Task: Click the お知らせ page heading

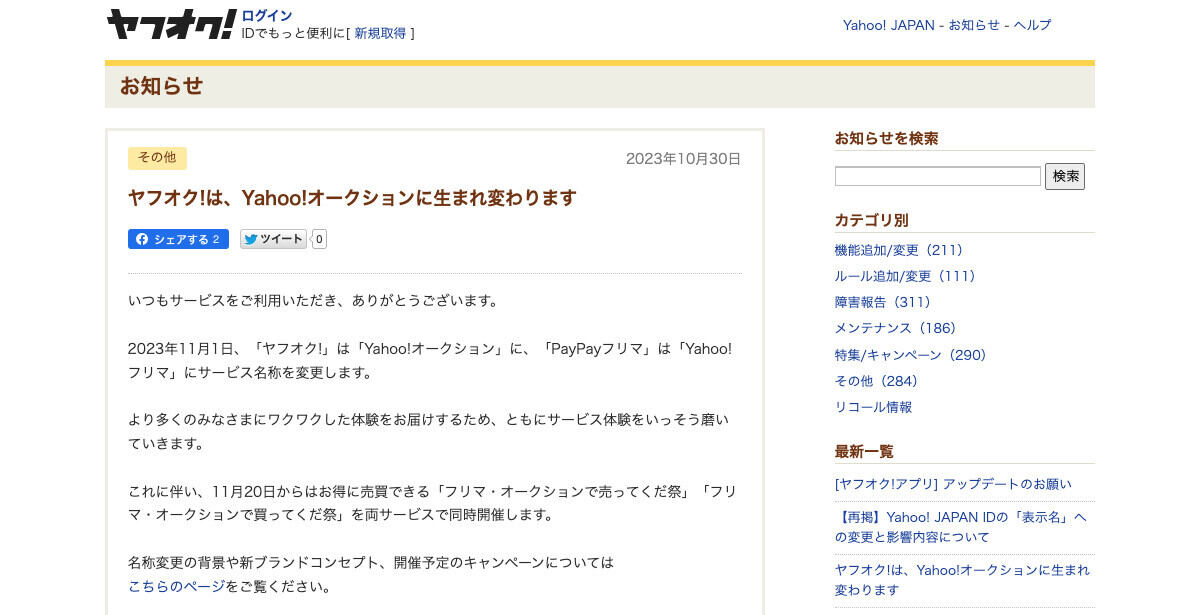Action: point(161,85)
